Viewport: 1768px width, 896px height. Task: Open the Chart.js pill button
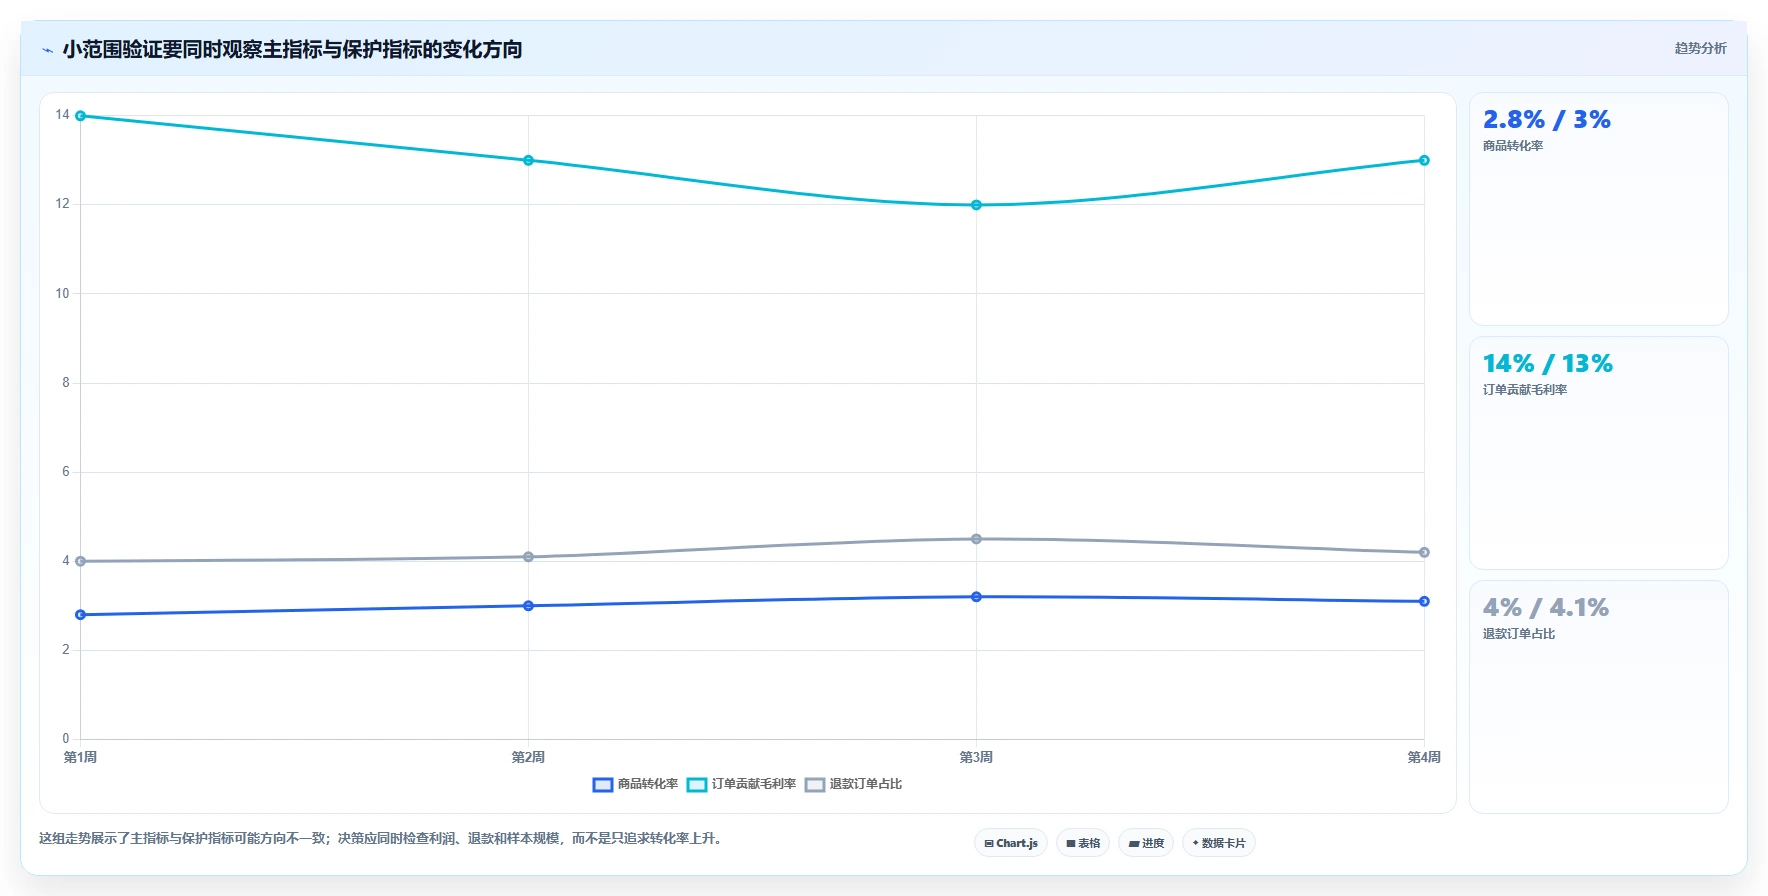coord(1011,843)
